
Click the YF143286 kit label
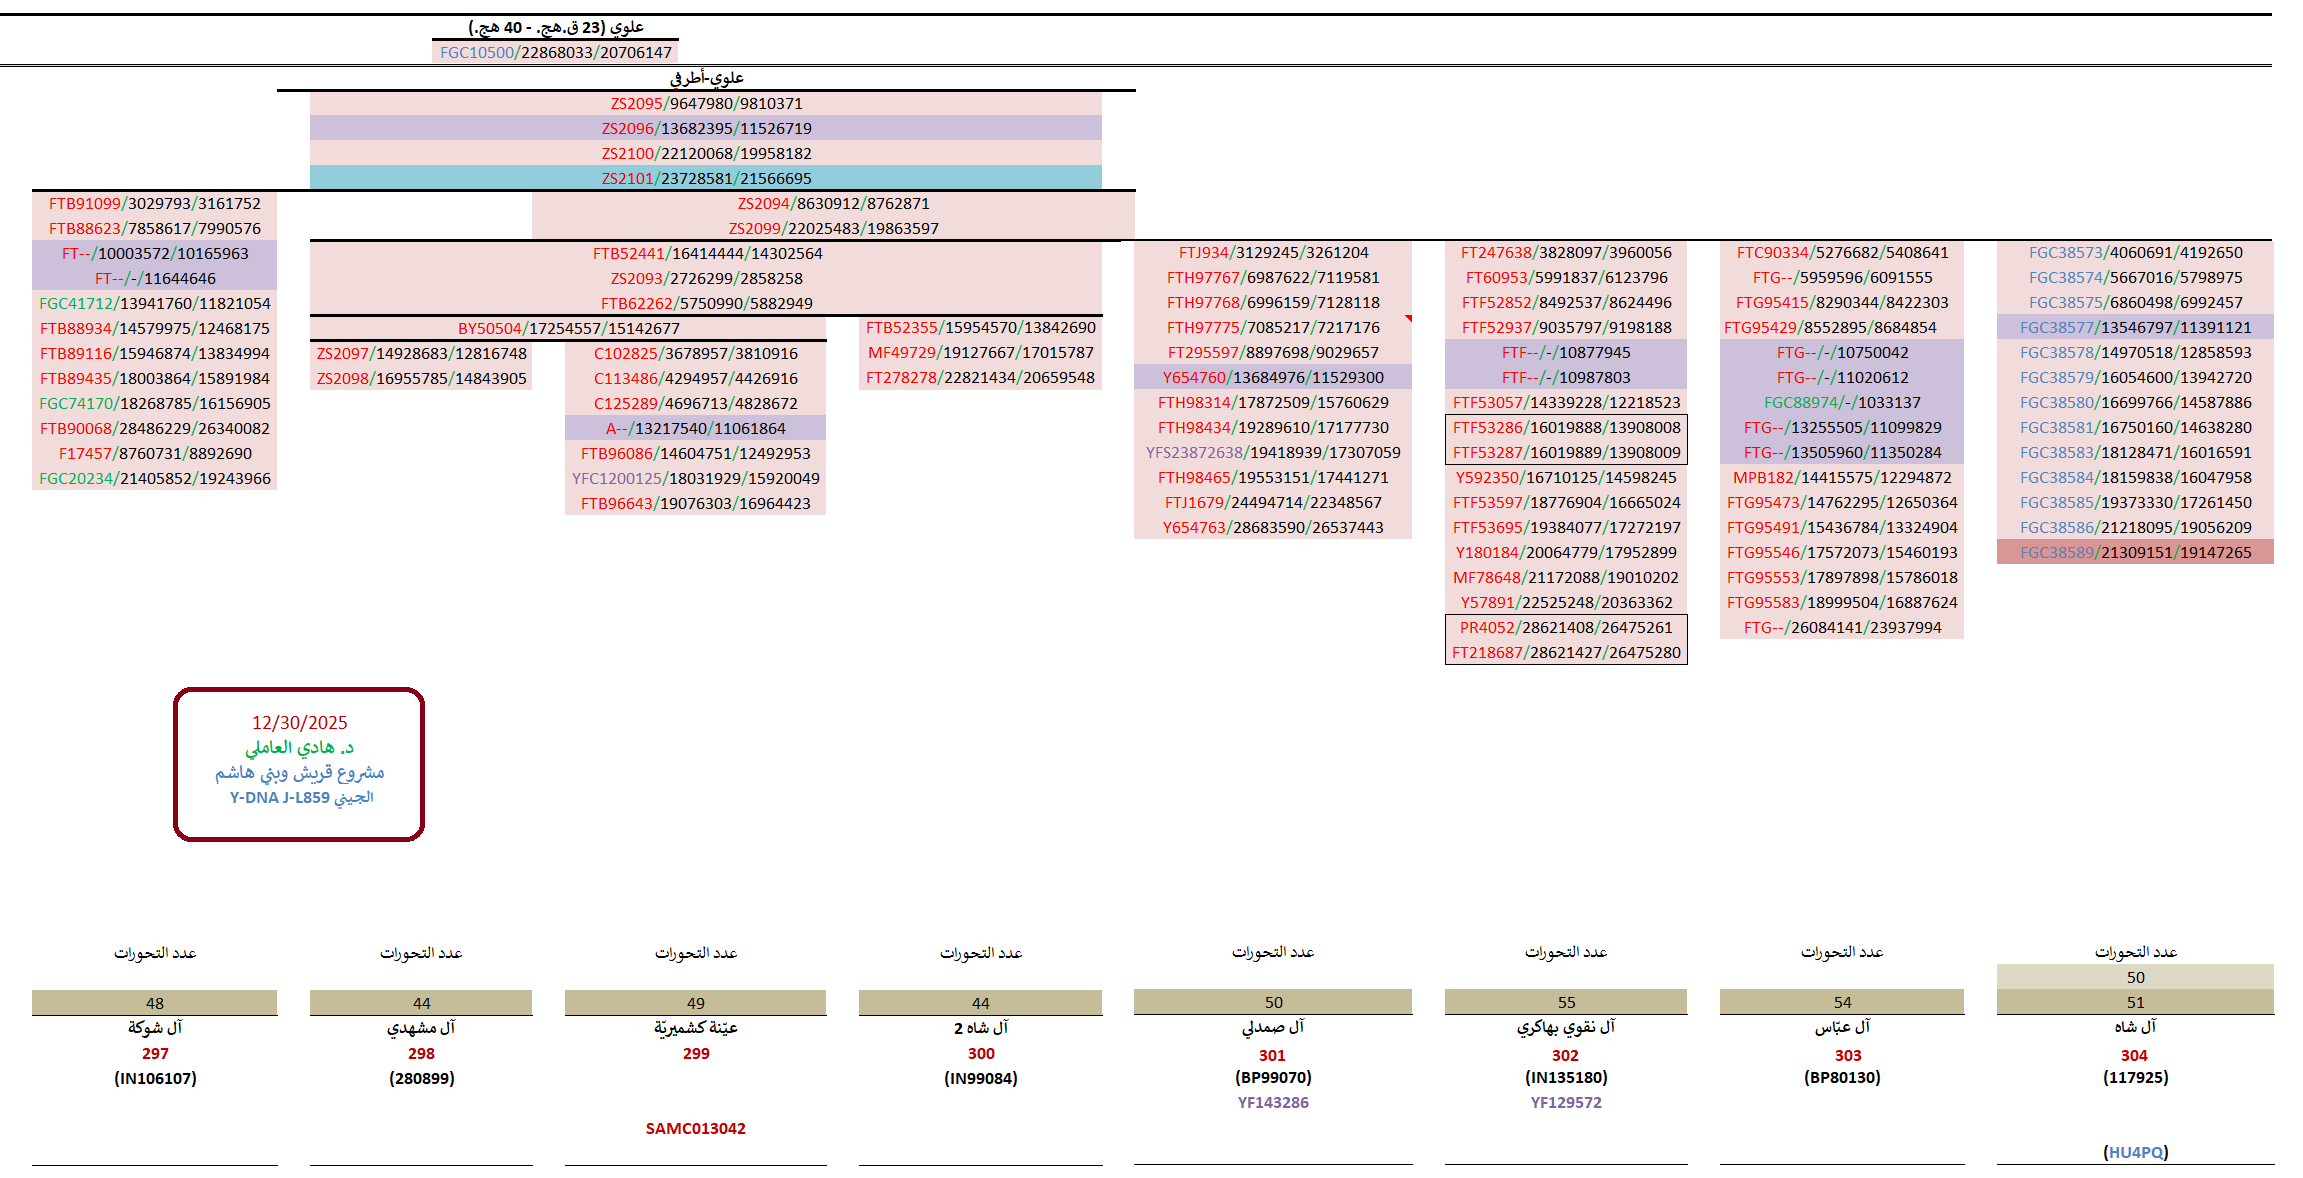[x=1272, y=1102]
